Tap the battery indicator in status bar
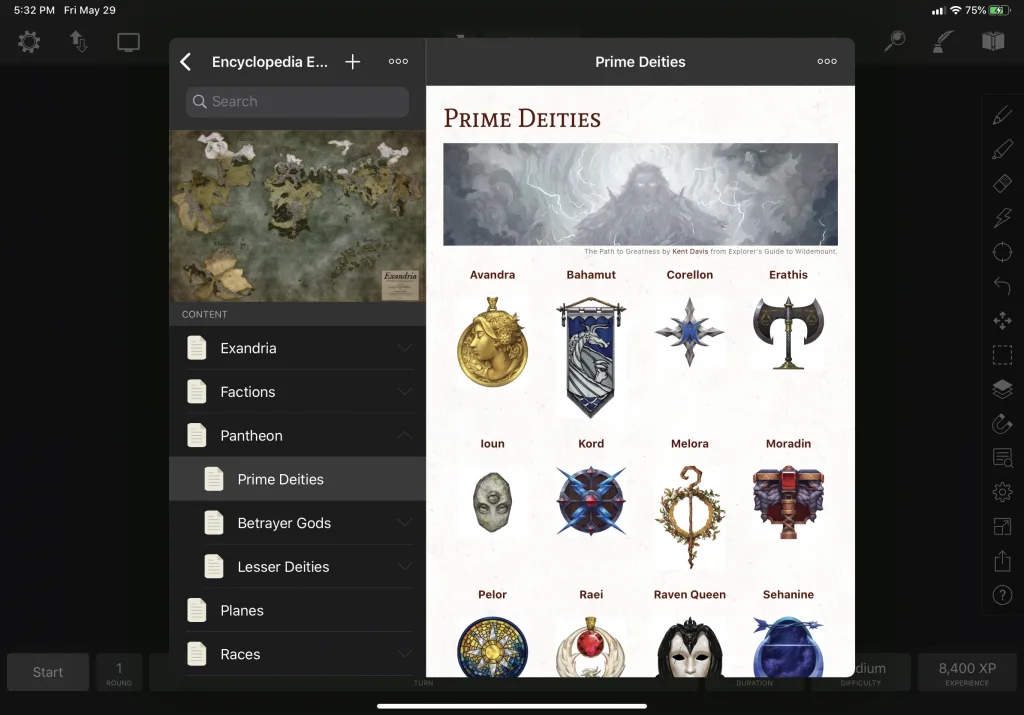1024x715 pixels. coord(999,10)
